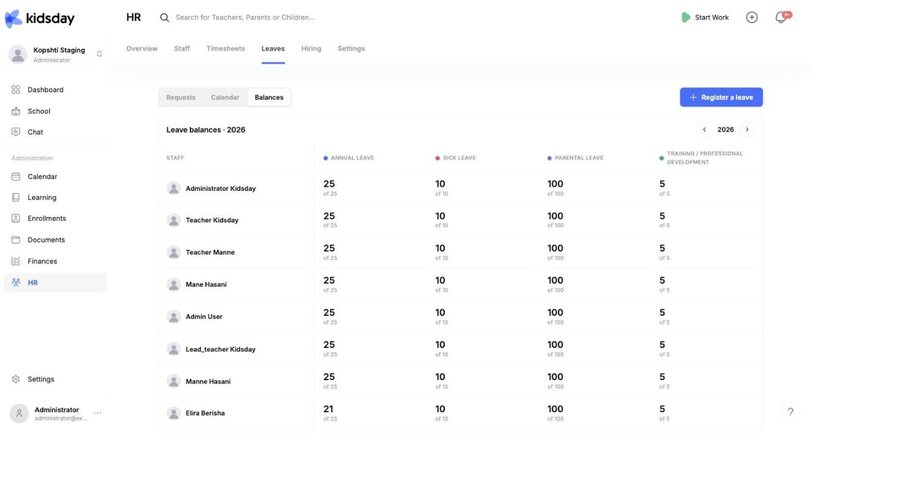Viewport: 900px width, 483px height.
Task: Switch to the Hiring tab
Action: 311,49
